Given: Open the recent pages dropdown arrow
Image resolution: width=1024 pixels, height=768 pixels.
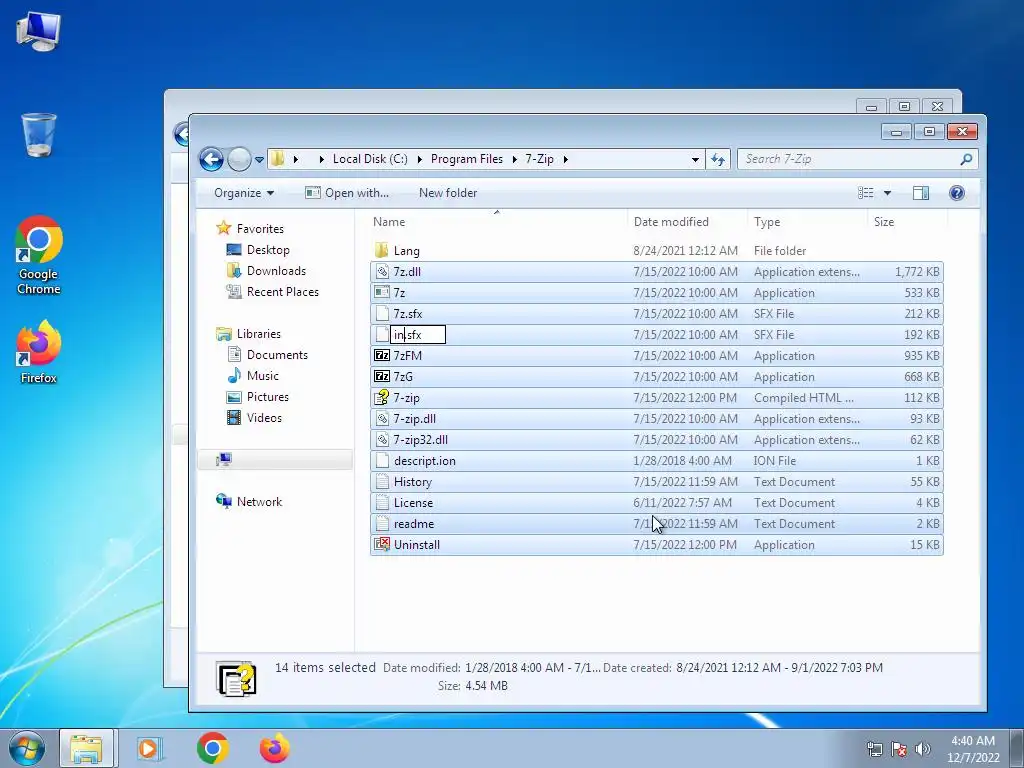Looking at the screenshot, I should pos(259,159).
